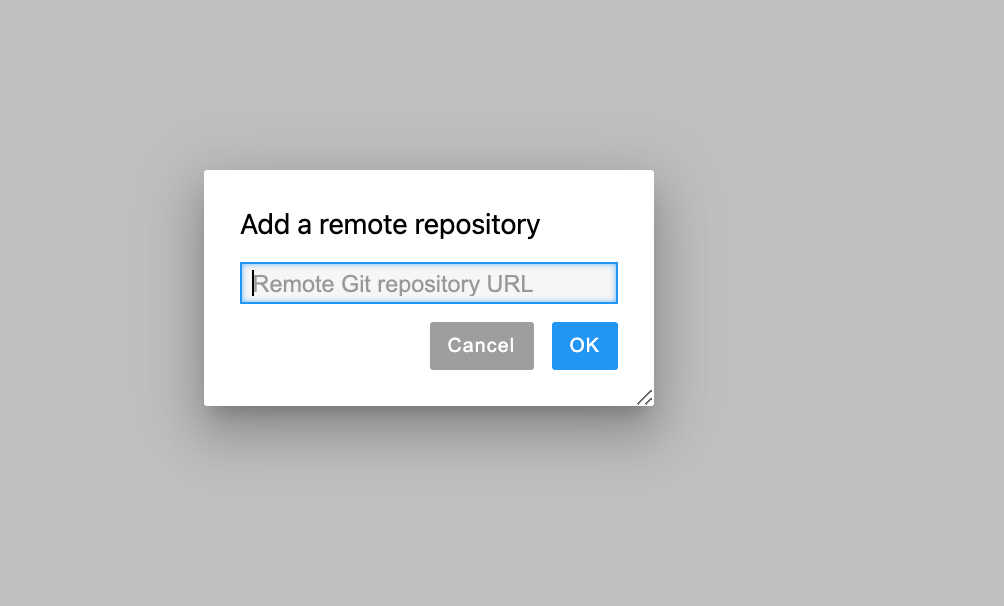Click the 'URL' placeholder word in the field
Screen dimensions: 1004x606
tap(510, 283)
